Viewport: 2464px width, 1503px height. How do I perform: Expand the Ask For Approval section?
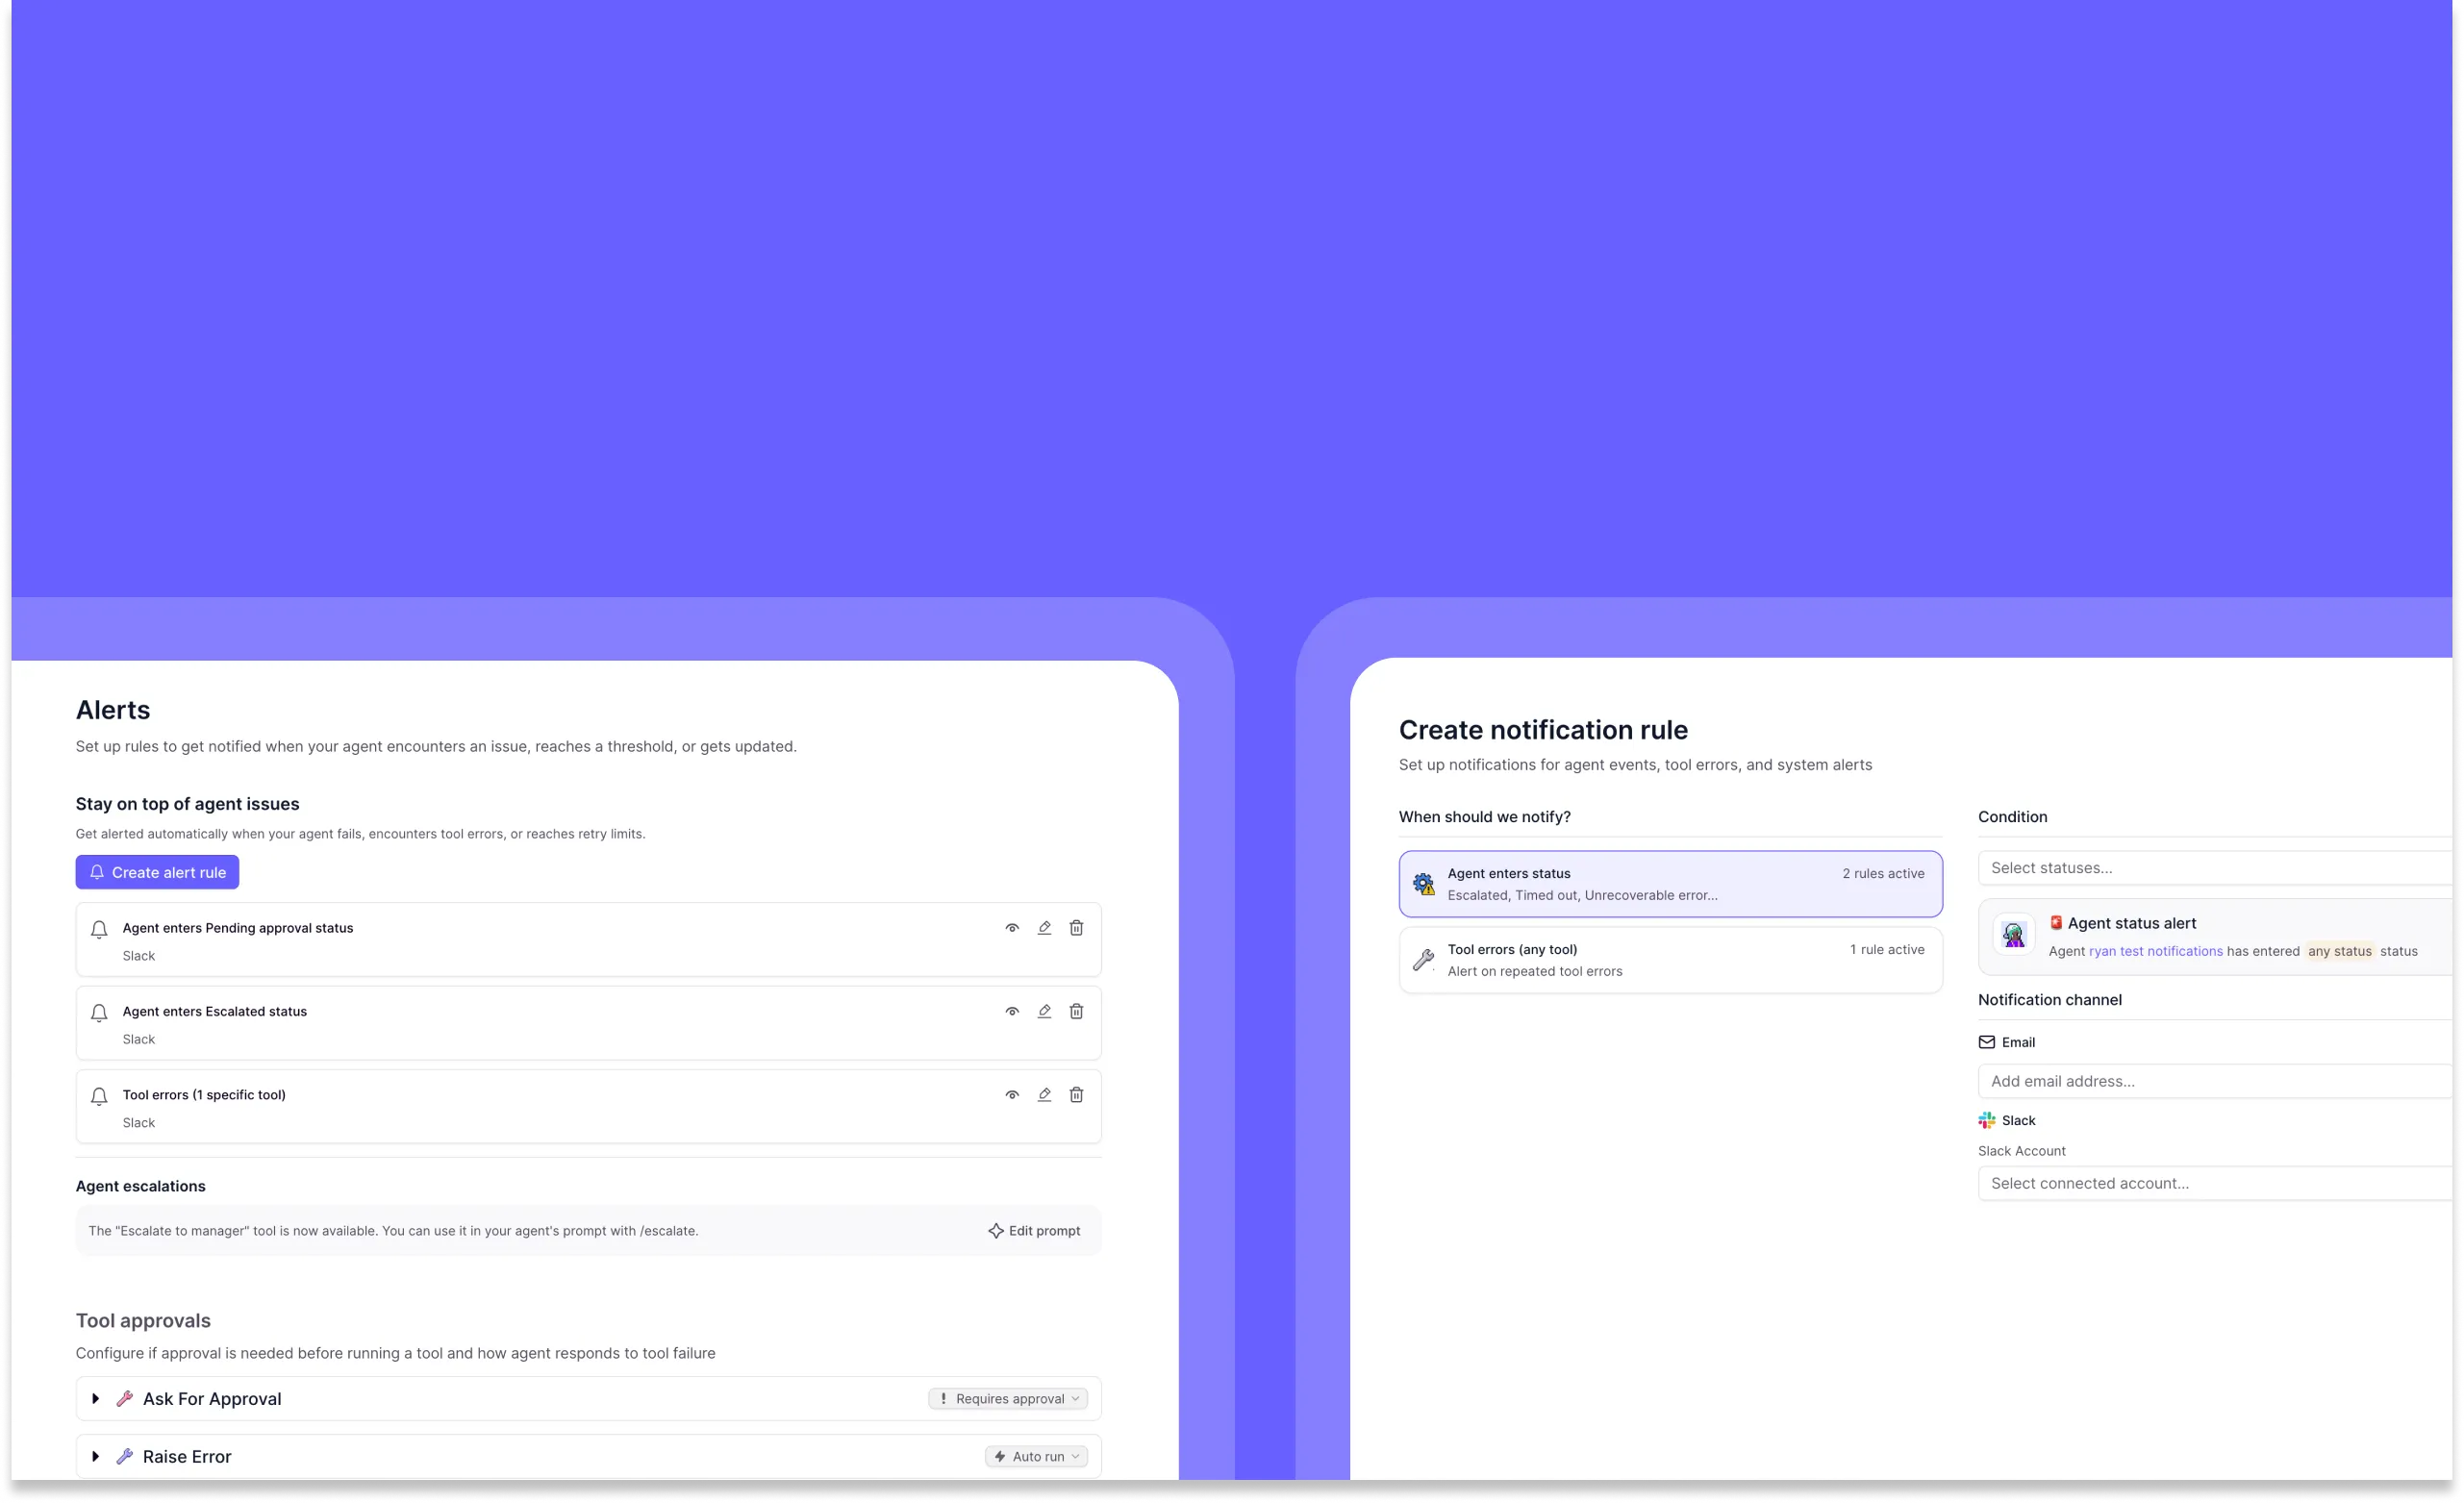[x=97, y=1398]
